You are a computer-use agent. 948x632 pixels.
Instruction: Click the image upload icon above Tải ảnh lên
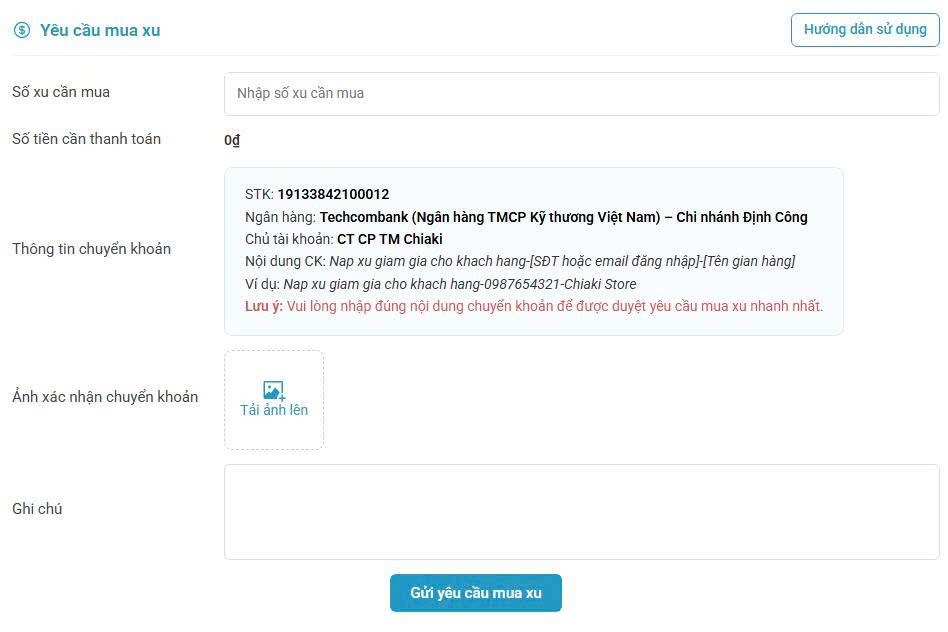274,390
